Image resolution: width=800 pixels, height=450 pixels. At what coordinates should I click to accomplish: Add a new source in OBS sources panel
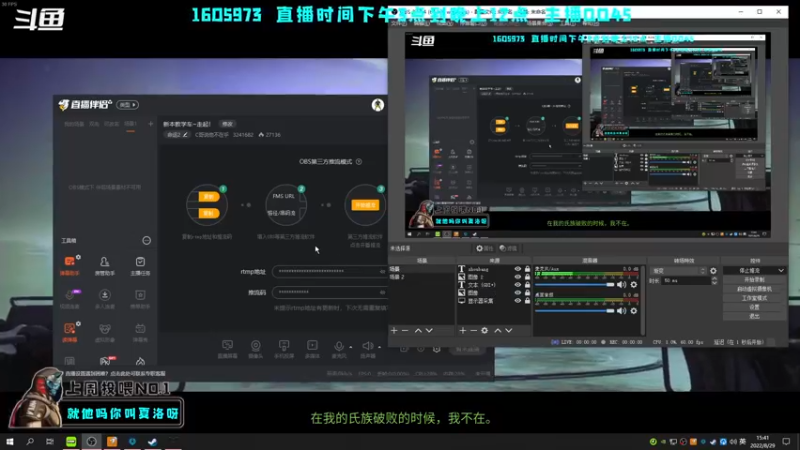pyautogui.click(x=462, y=331)
